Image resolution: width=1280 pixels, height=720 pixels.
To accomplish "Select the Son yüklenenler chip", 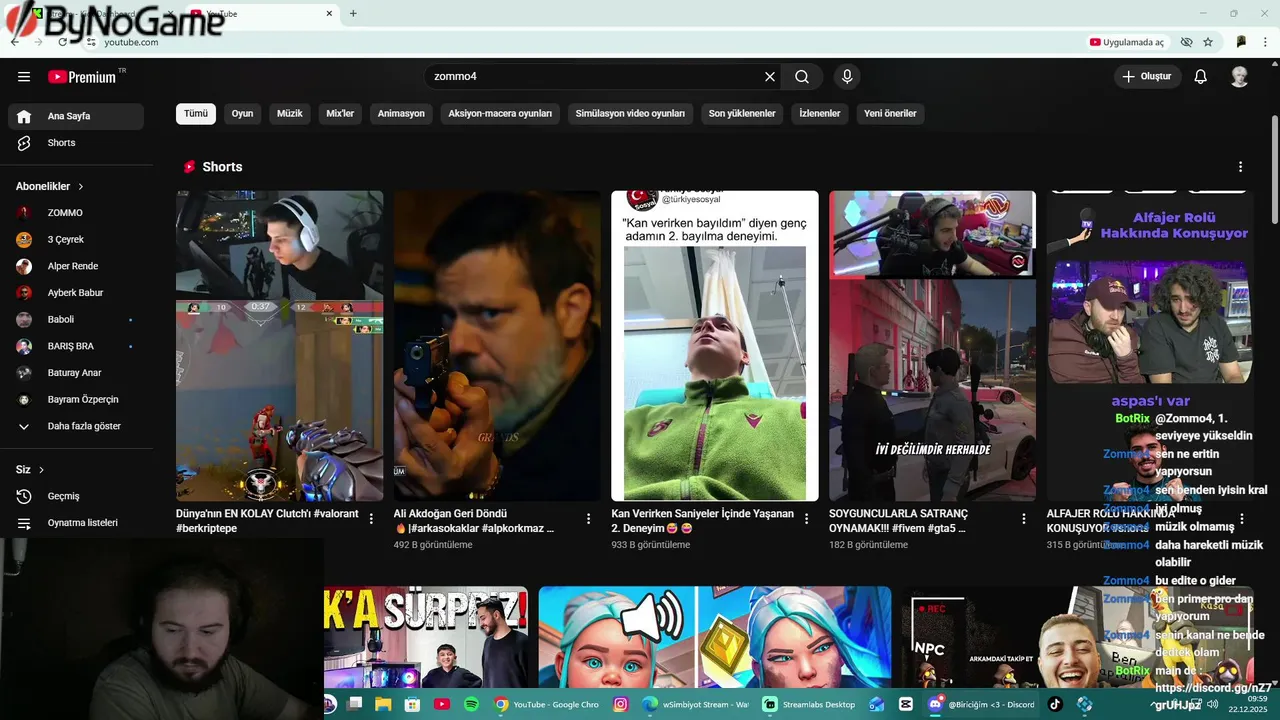I will point(742,114).
